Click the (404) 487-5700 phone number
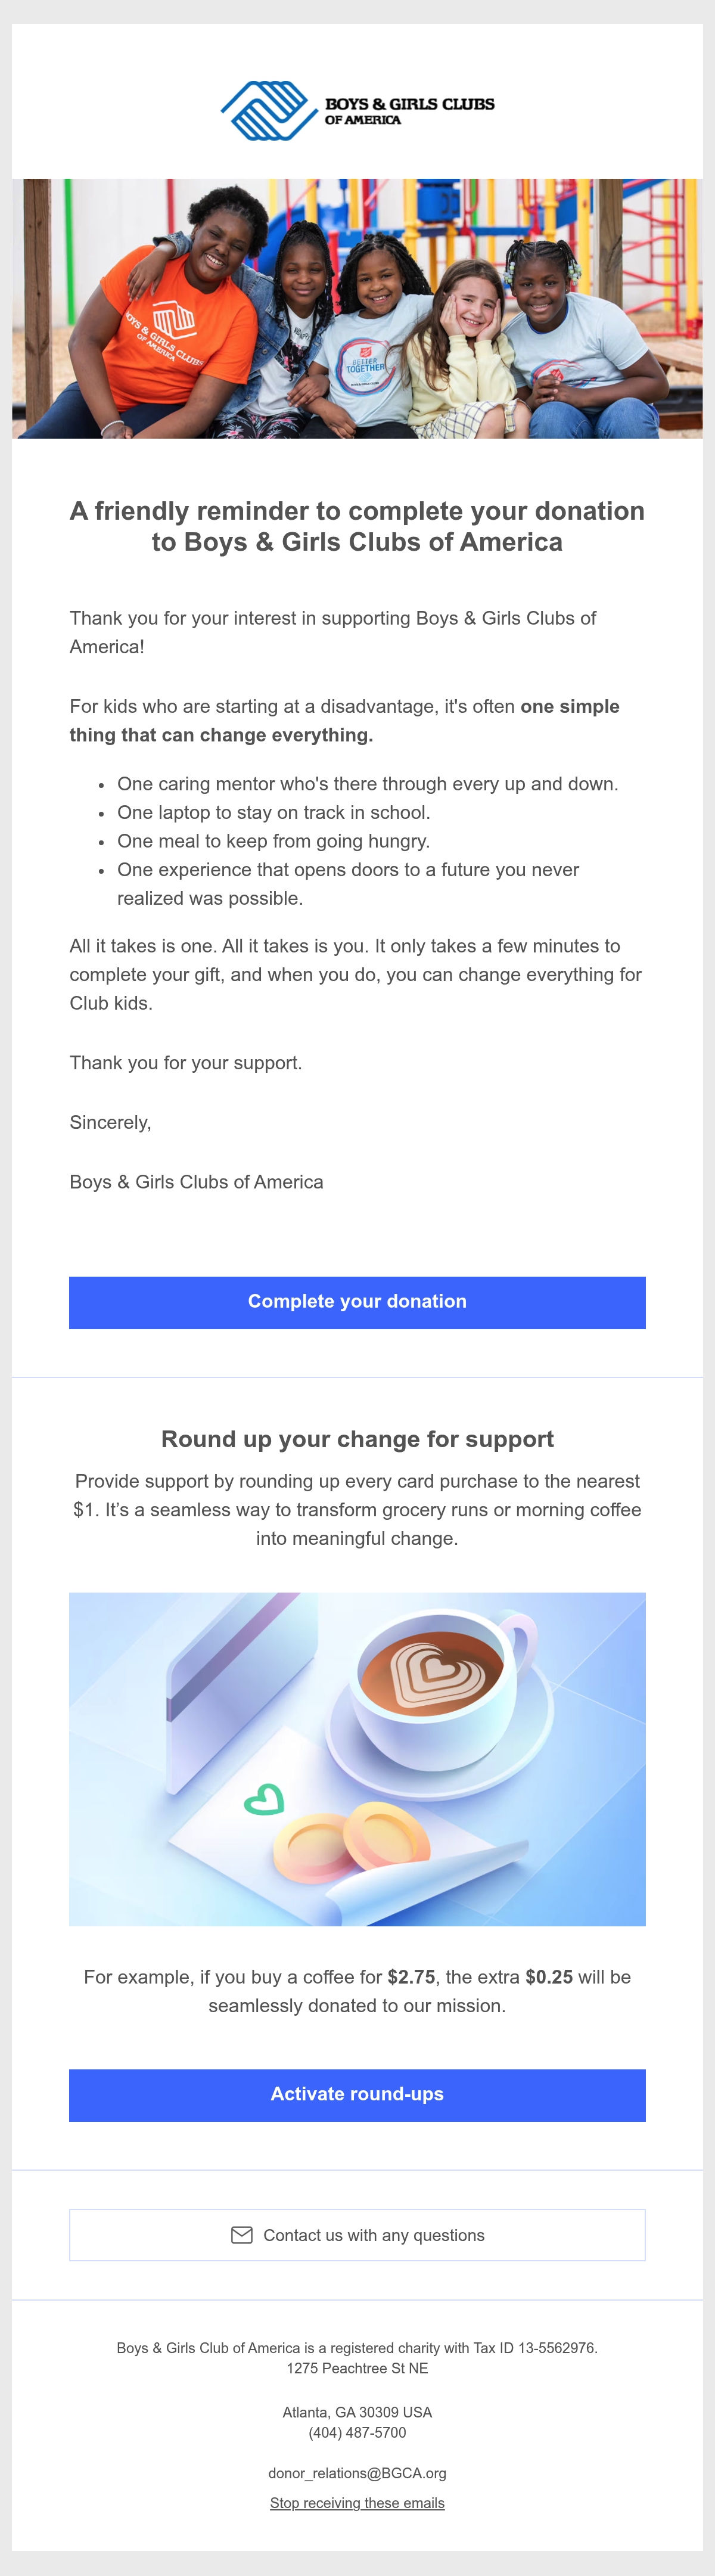The image size is (715, 2576). (357, 2433)
